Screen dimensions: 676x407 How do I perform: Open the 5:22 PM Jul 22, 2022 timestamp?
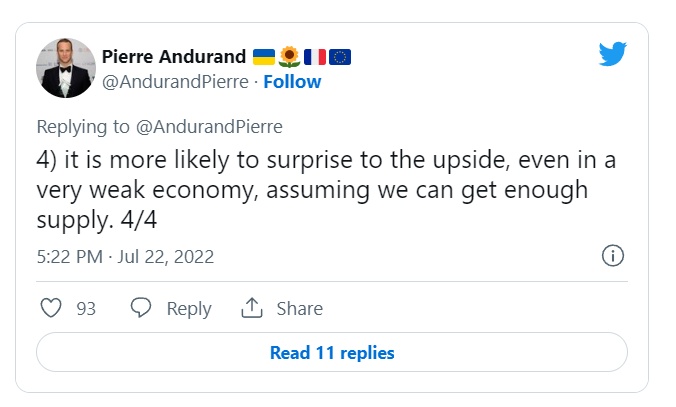click(x=125, y=257)
